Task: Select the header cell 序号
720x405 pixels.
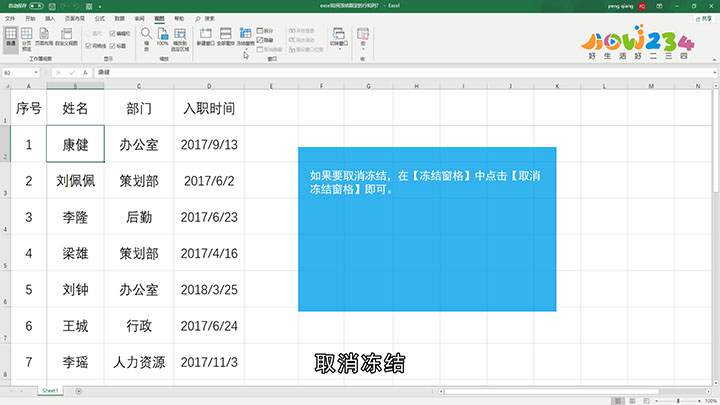Action: (28, 108)
